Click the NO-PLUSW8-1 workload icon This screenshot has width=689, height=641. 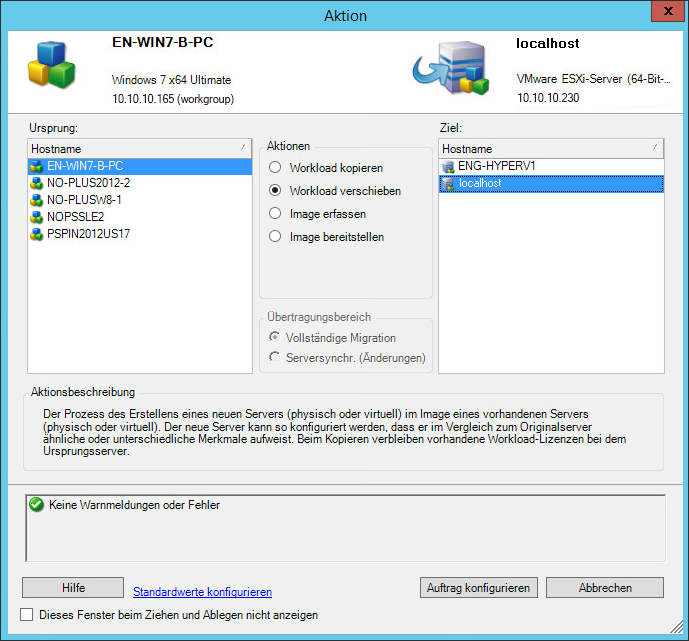click(x=38, y=200)
